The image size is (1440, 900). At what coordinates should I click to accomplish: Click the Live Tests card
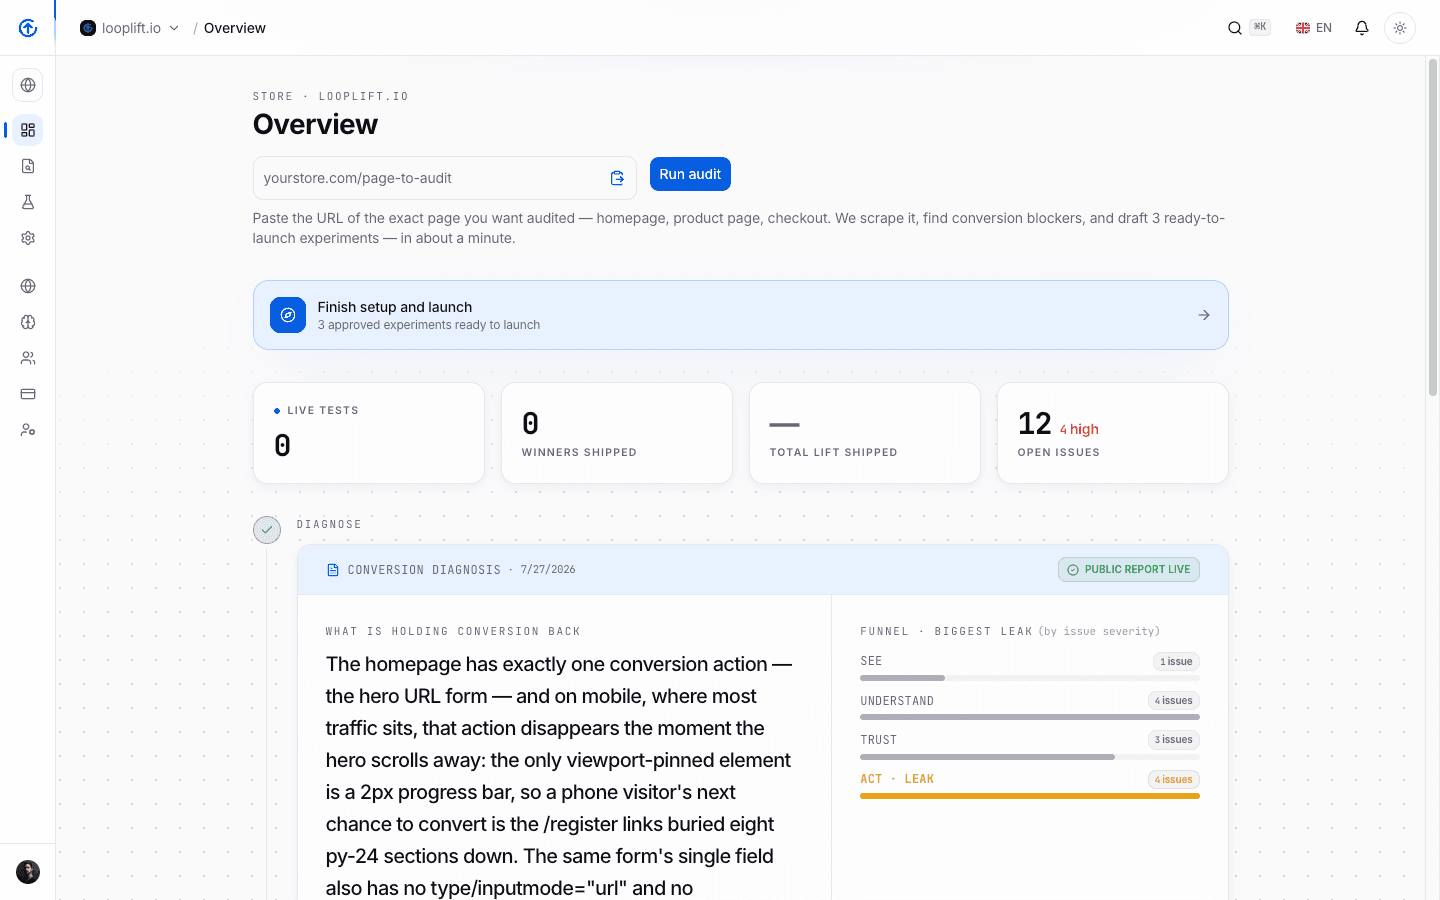(369, 433)
